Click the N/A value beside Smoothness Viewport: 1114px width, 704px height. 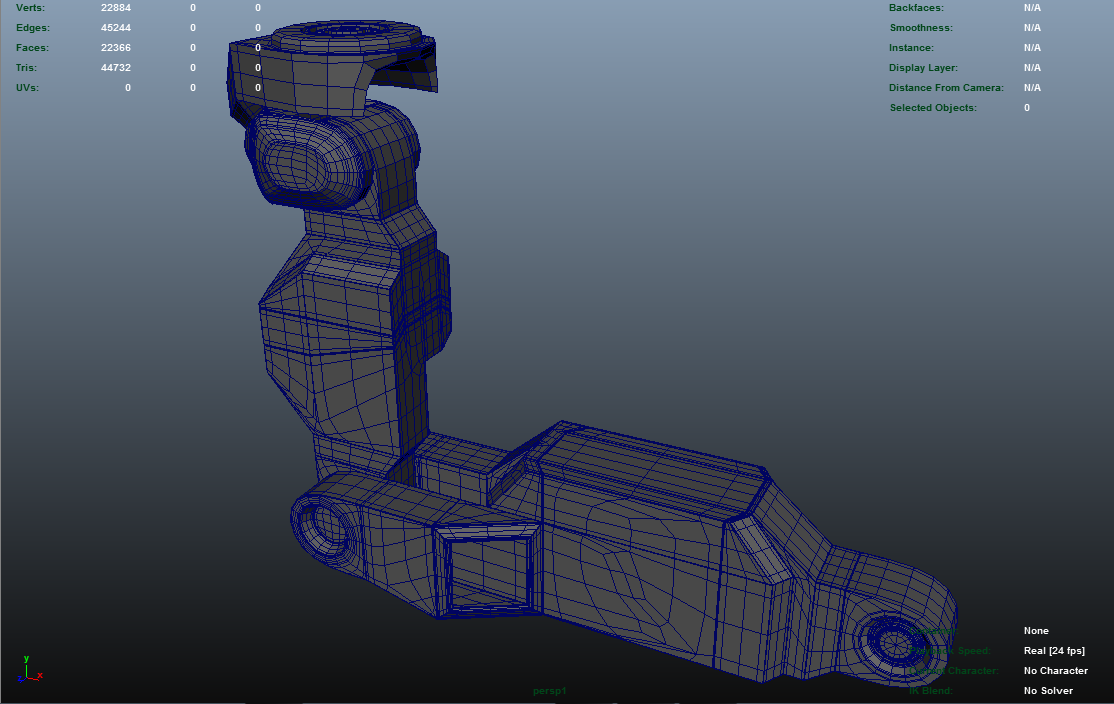pyautogui.click(x=1032, y=28)
